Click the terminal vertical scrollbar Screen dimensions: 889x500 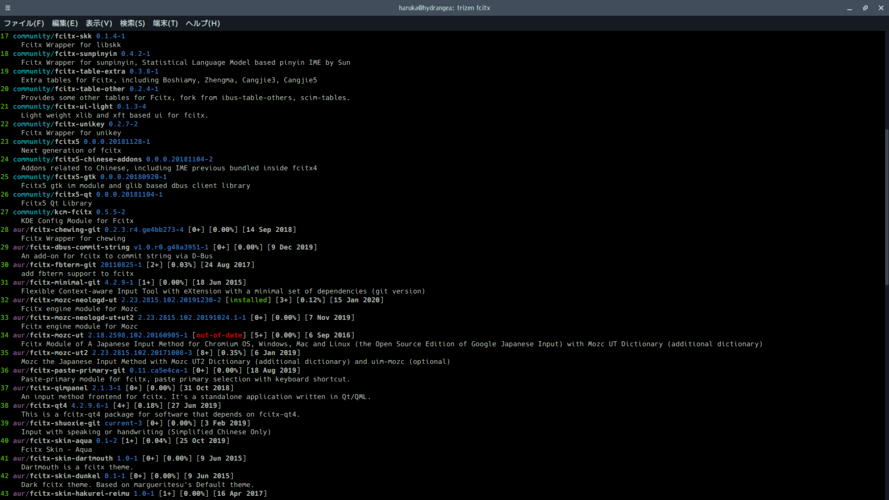[x=886, y=207]
